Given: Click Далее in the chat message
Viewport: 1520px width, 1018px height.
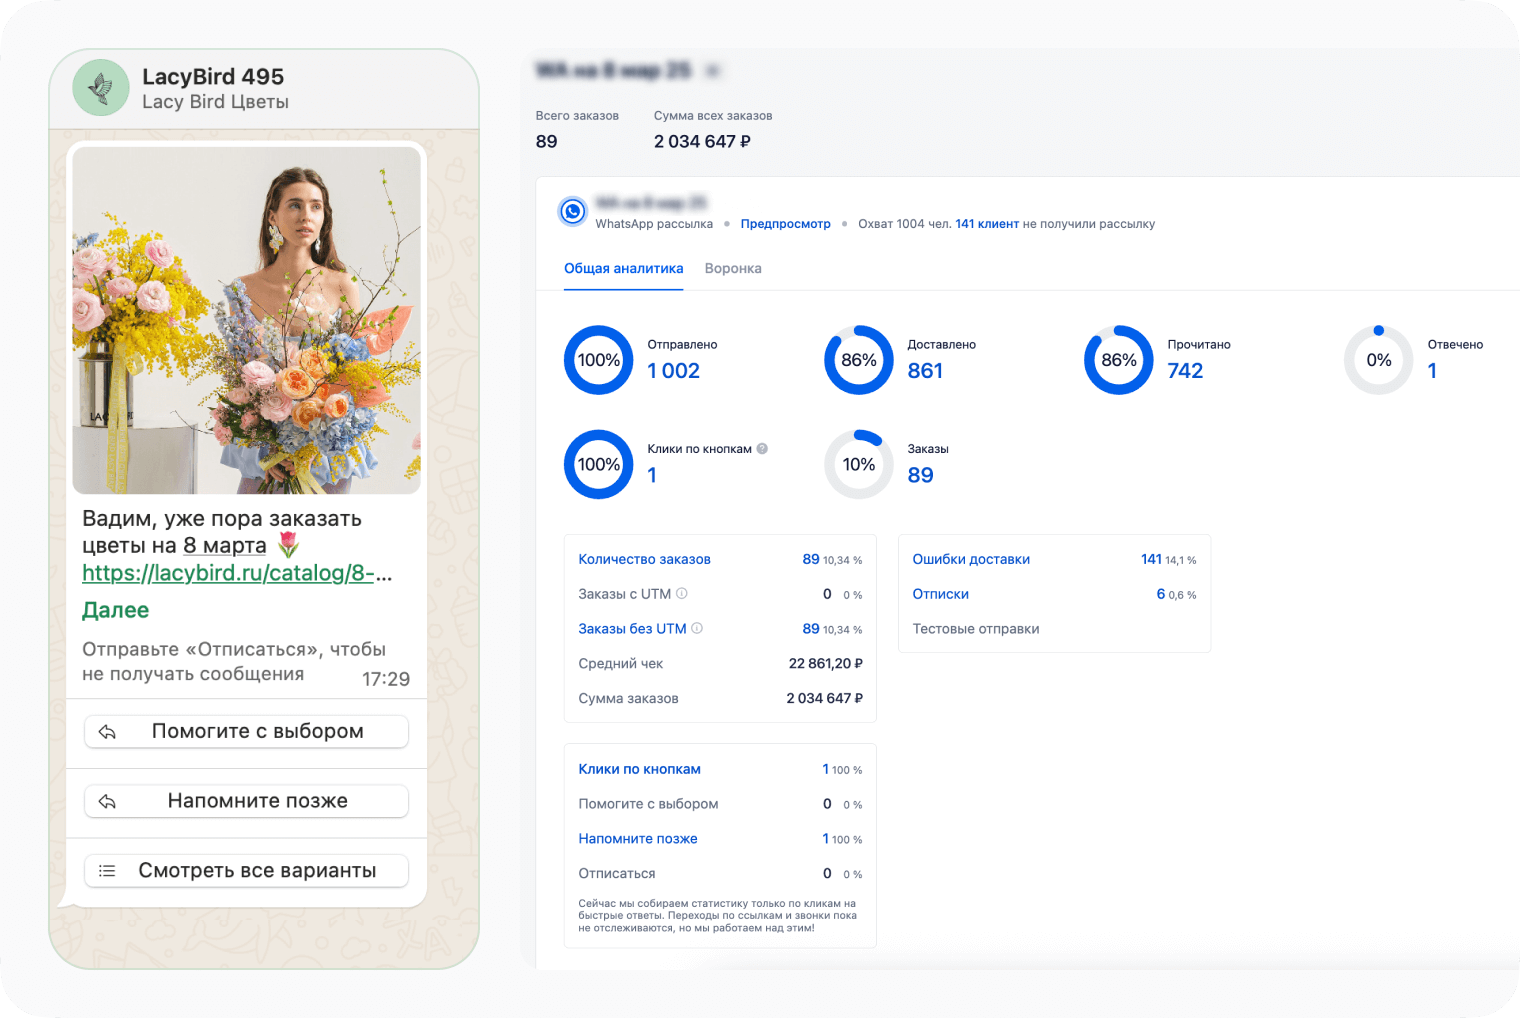Looking at the screenshot, I should click(115, 610).
